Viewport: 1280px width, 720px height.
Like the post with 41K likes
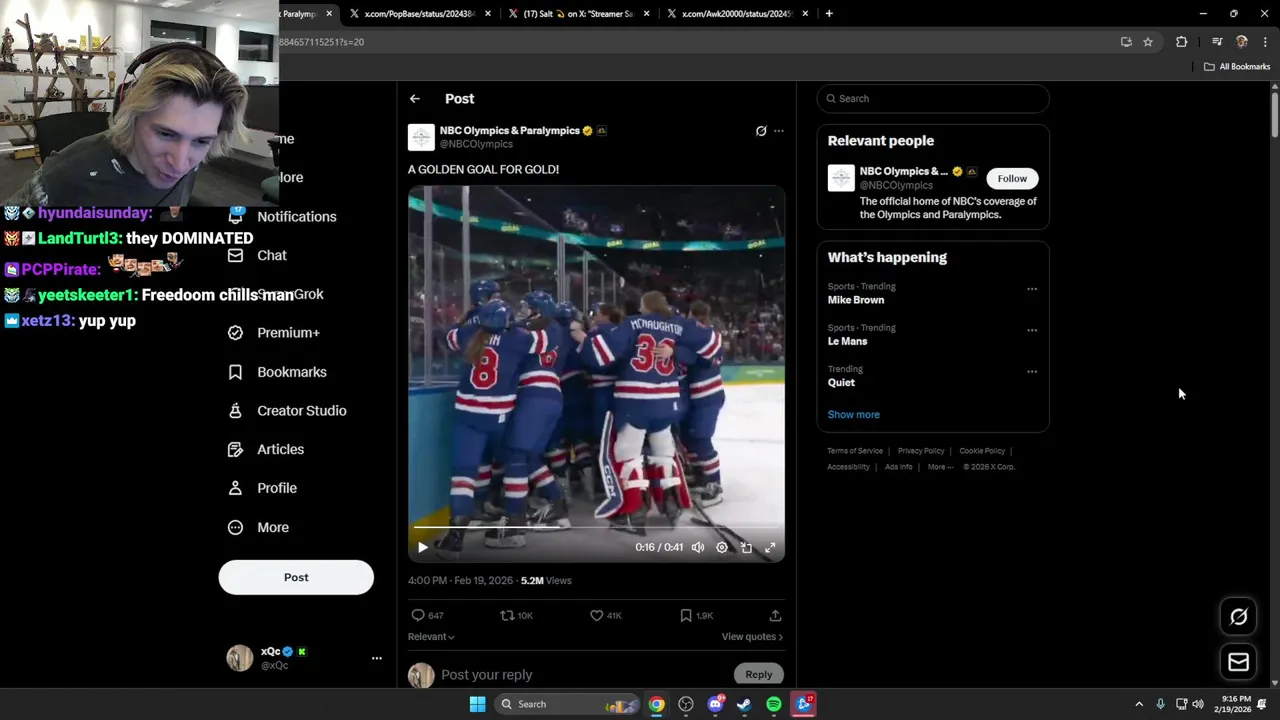(605, 615)
